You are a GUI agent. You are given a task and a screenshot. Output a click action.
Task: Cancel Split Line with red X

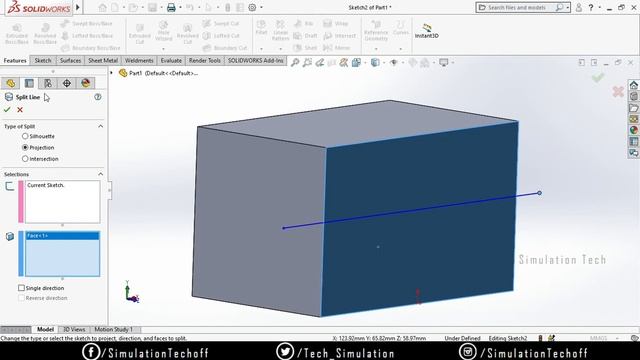click(20, 110)
